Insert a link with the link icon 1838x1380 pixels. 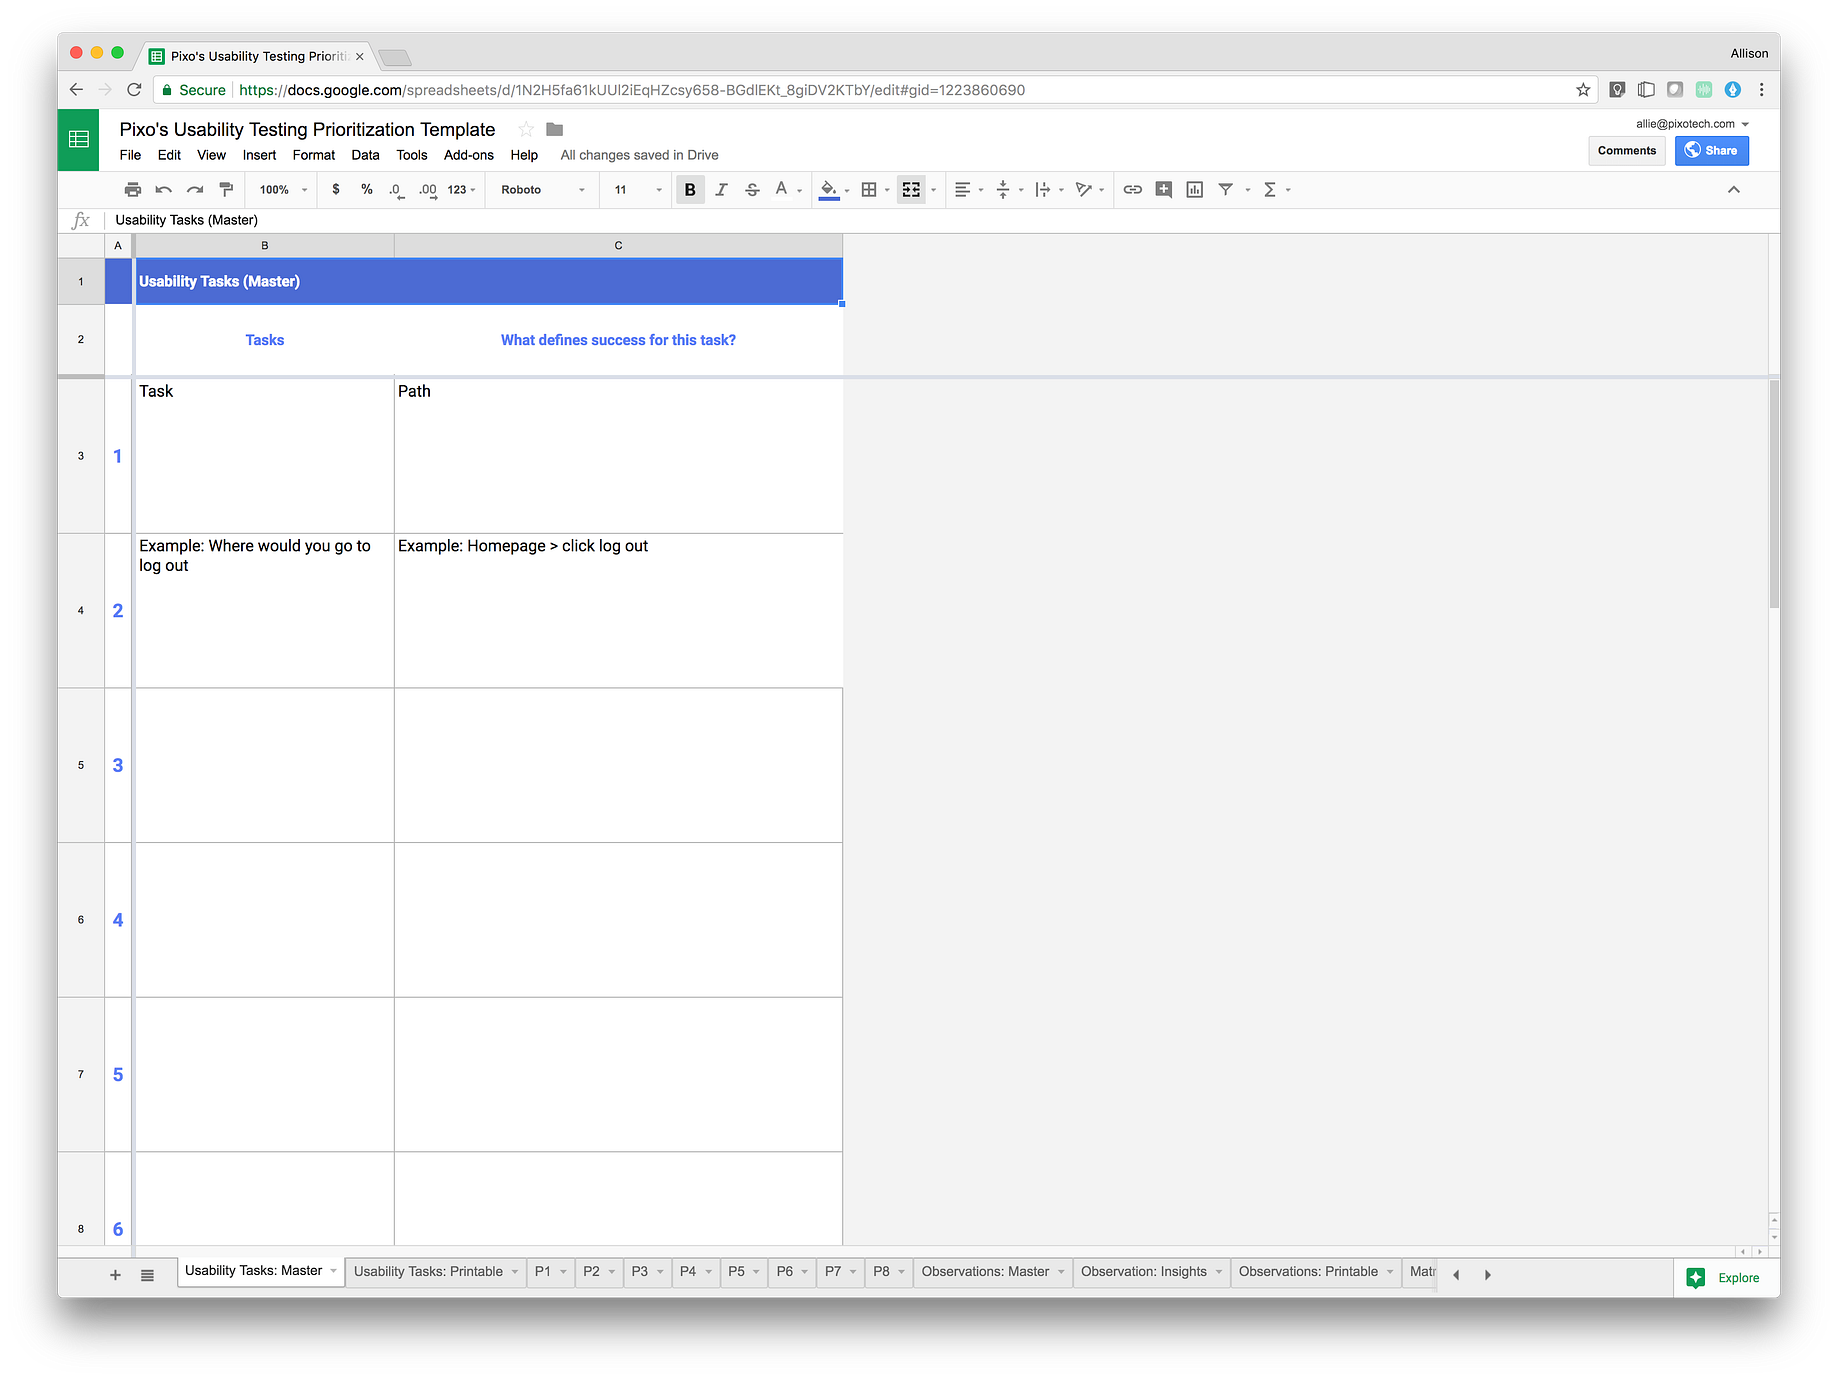[1133, 189]
